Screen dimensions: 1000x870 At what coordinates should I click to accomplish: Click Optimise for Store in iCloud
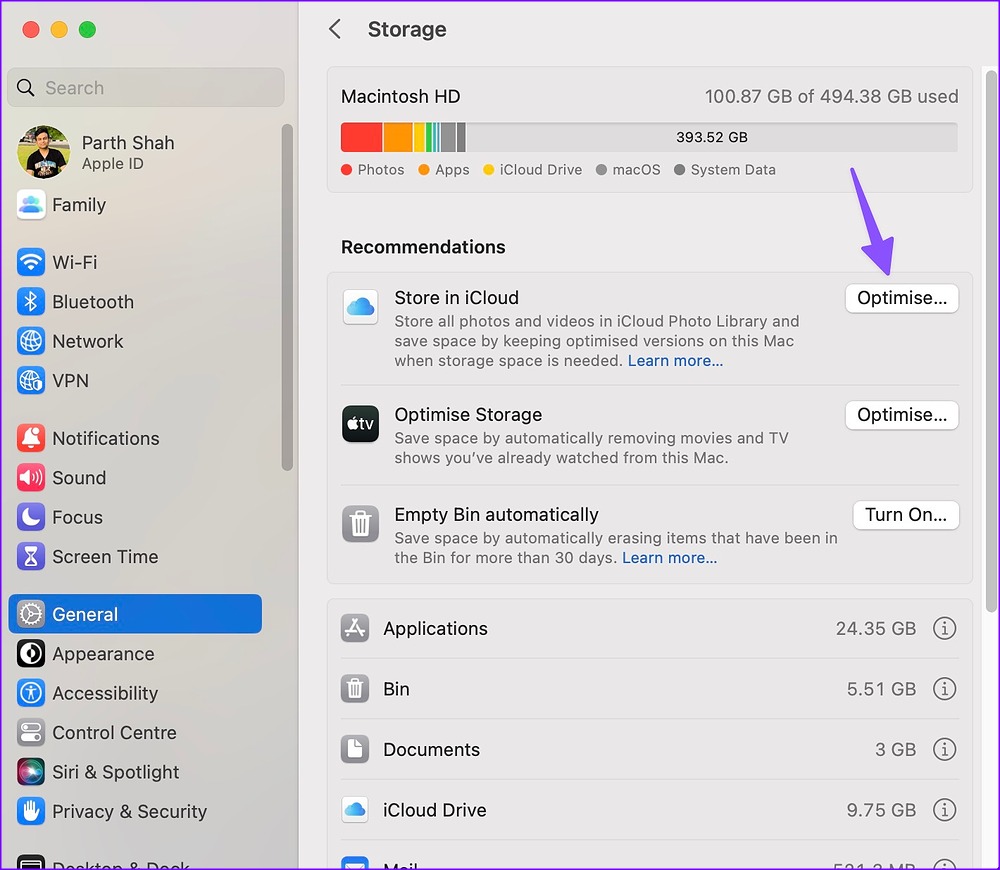click(901, 298)
